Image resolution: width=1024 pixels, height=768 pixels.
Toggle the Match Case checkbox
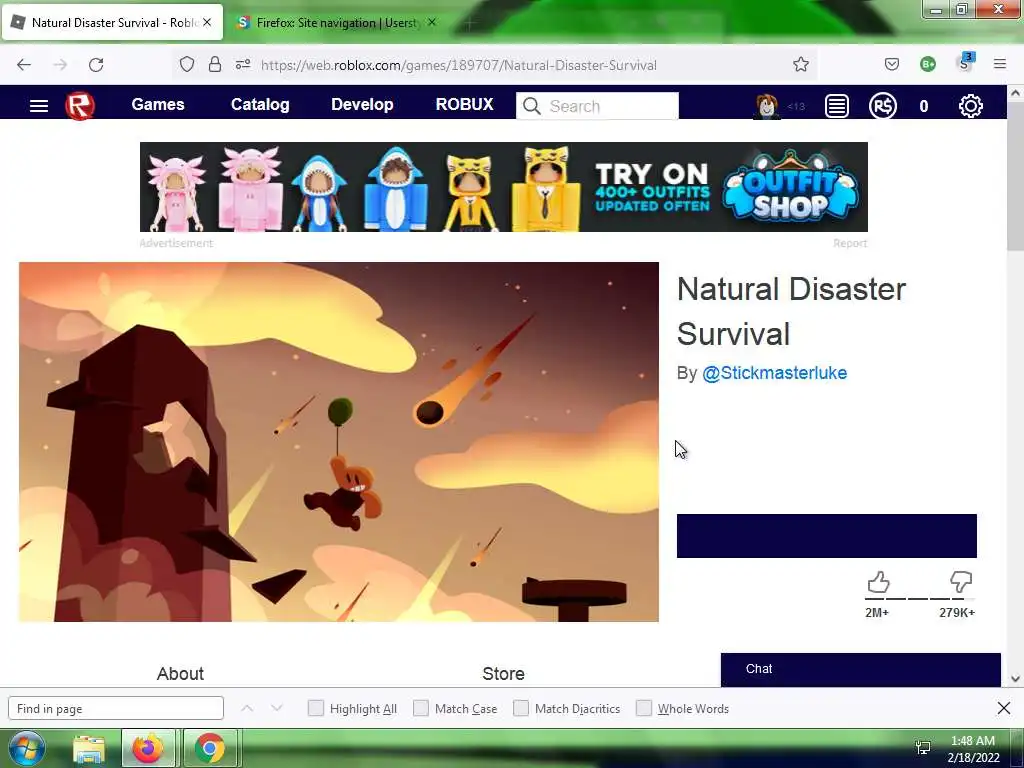[x=421, y=709]
